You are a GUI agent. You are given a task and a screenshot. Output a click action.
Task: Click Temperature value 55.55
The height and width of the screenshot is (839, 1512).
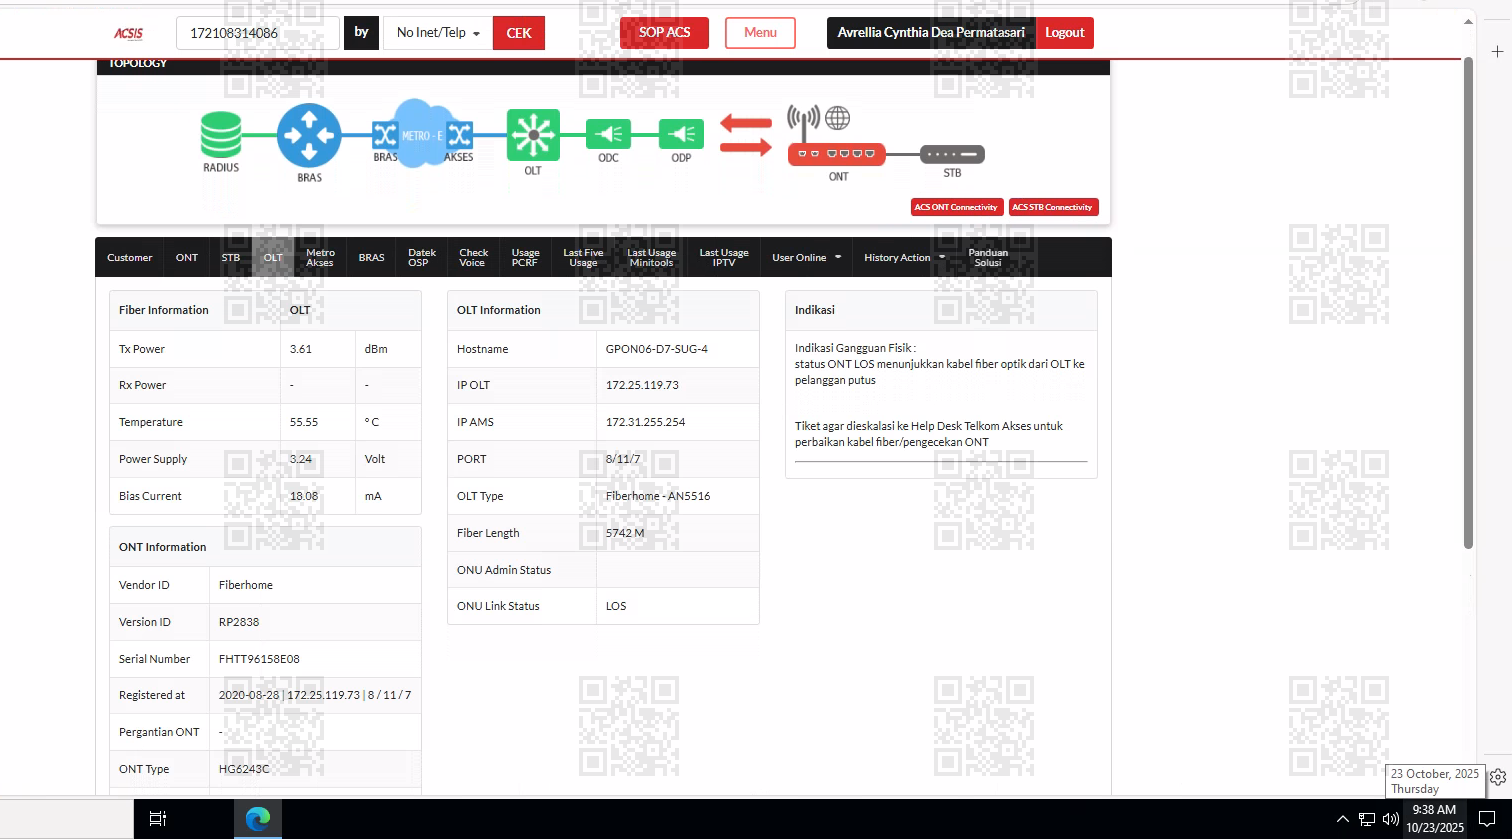click(x=304, y=422)
